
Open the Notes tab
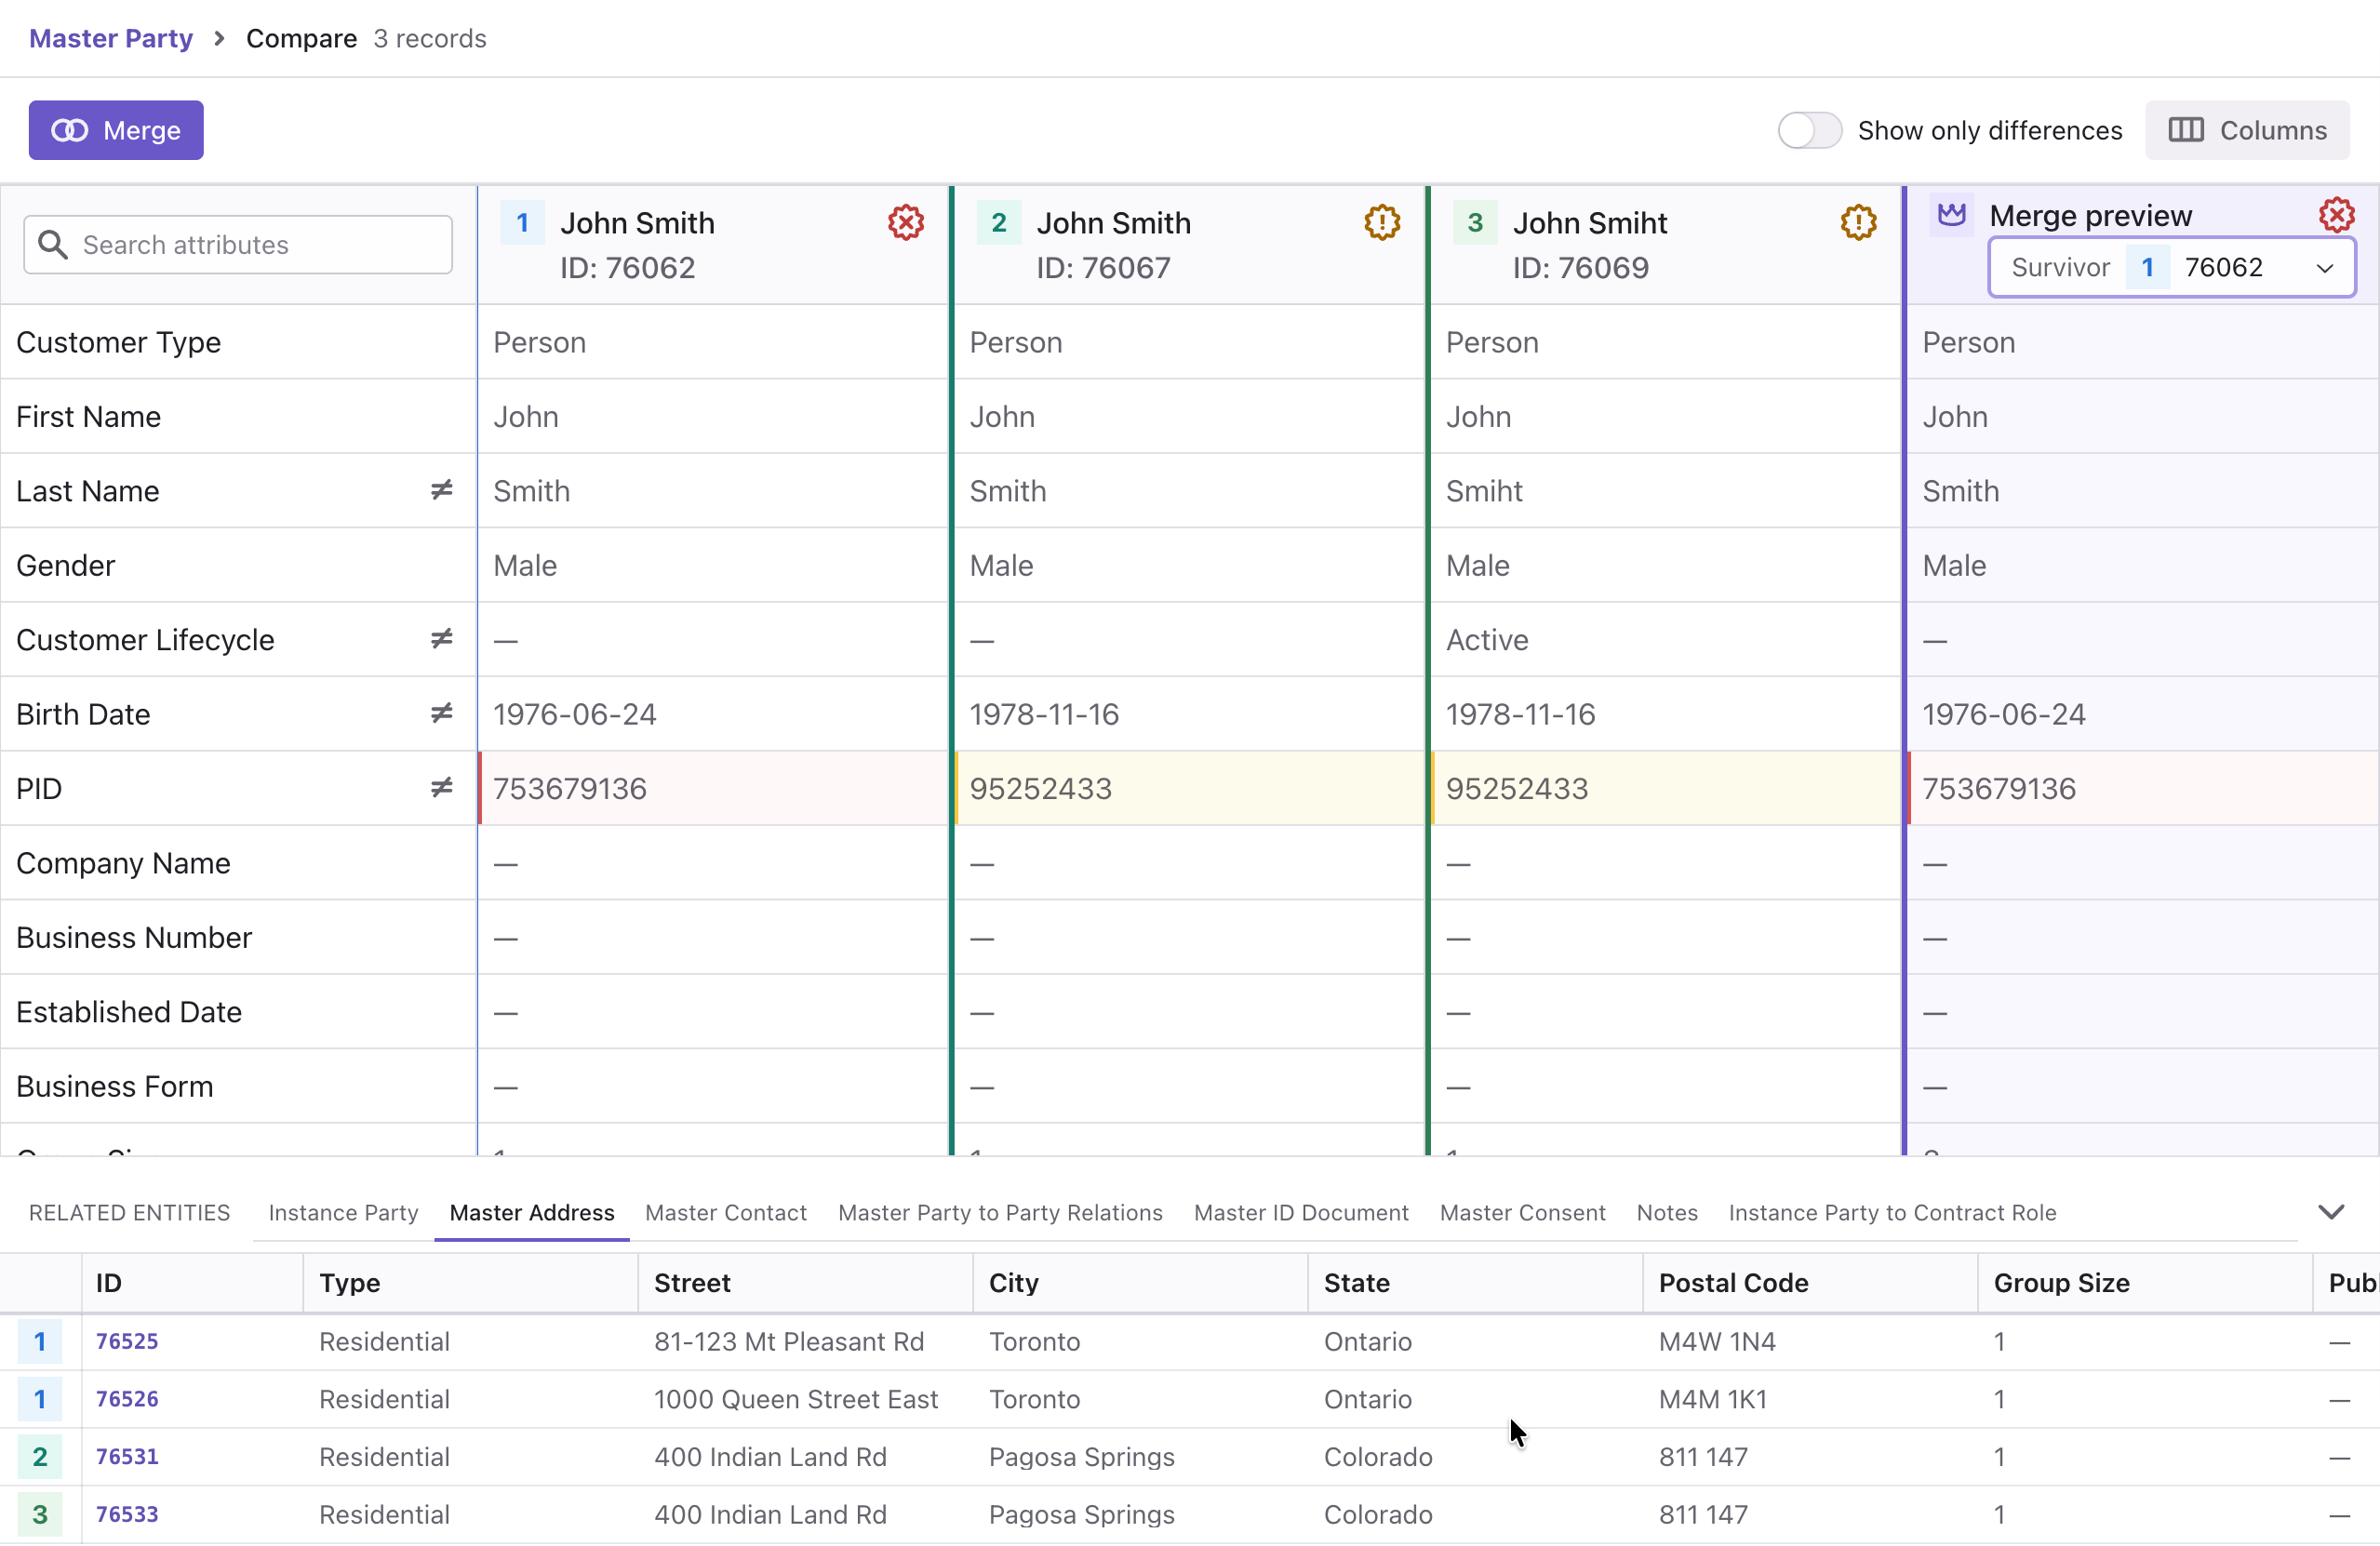tap(1667, 1212)
